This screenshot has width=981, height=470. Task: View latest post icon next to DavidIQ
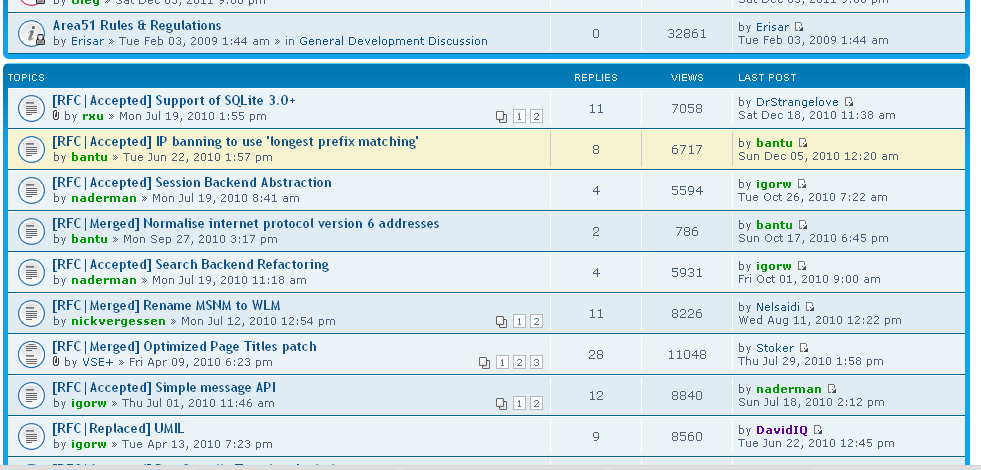pyautogui.click(x=818, y=430)
